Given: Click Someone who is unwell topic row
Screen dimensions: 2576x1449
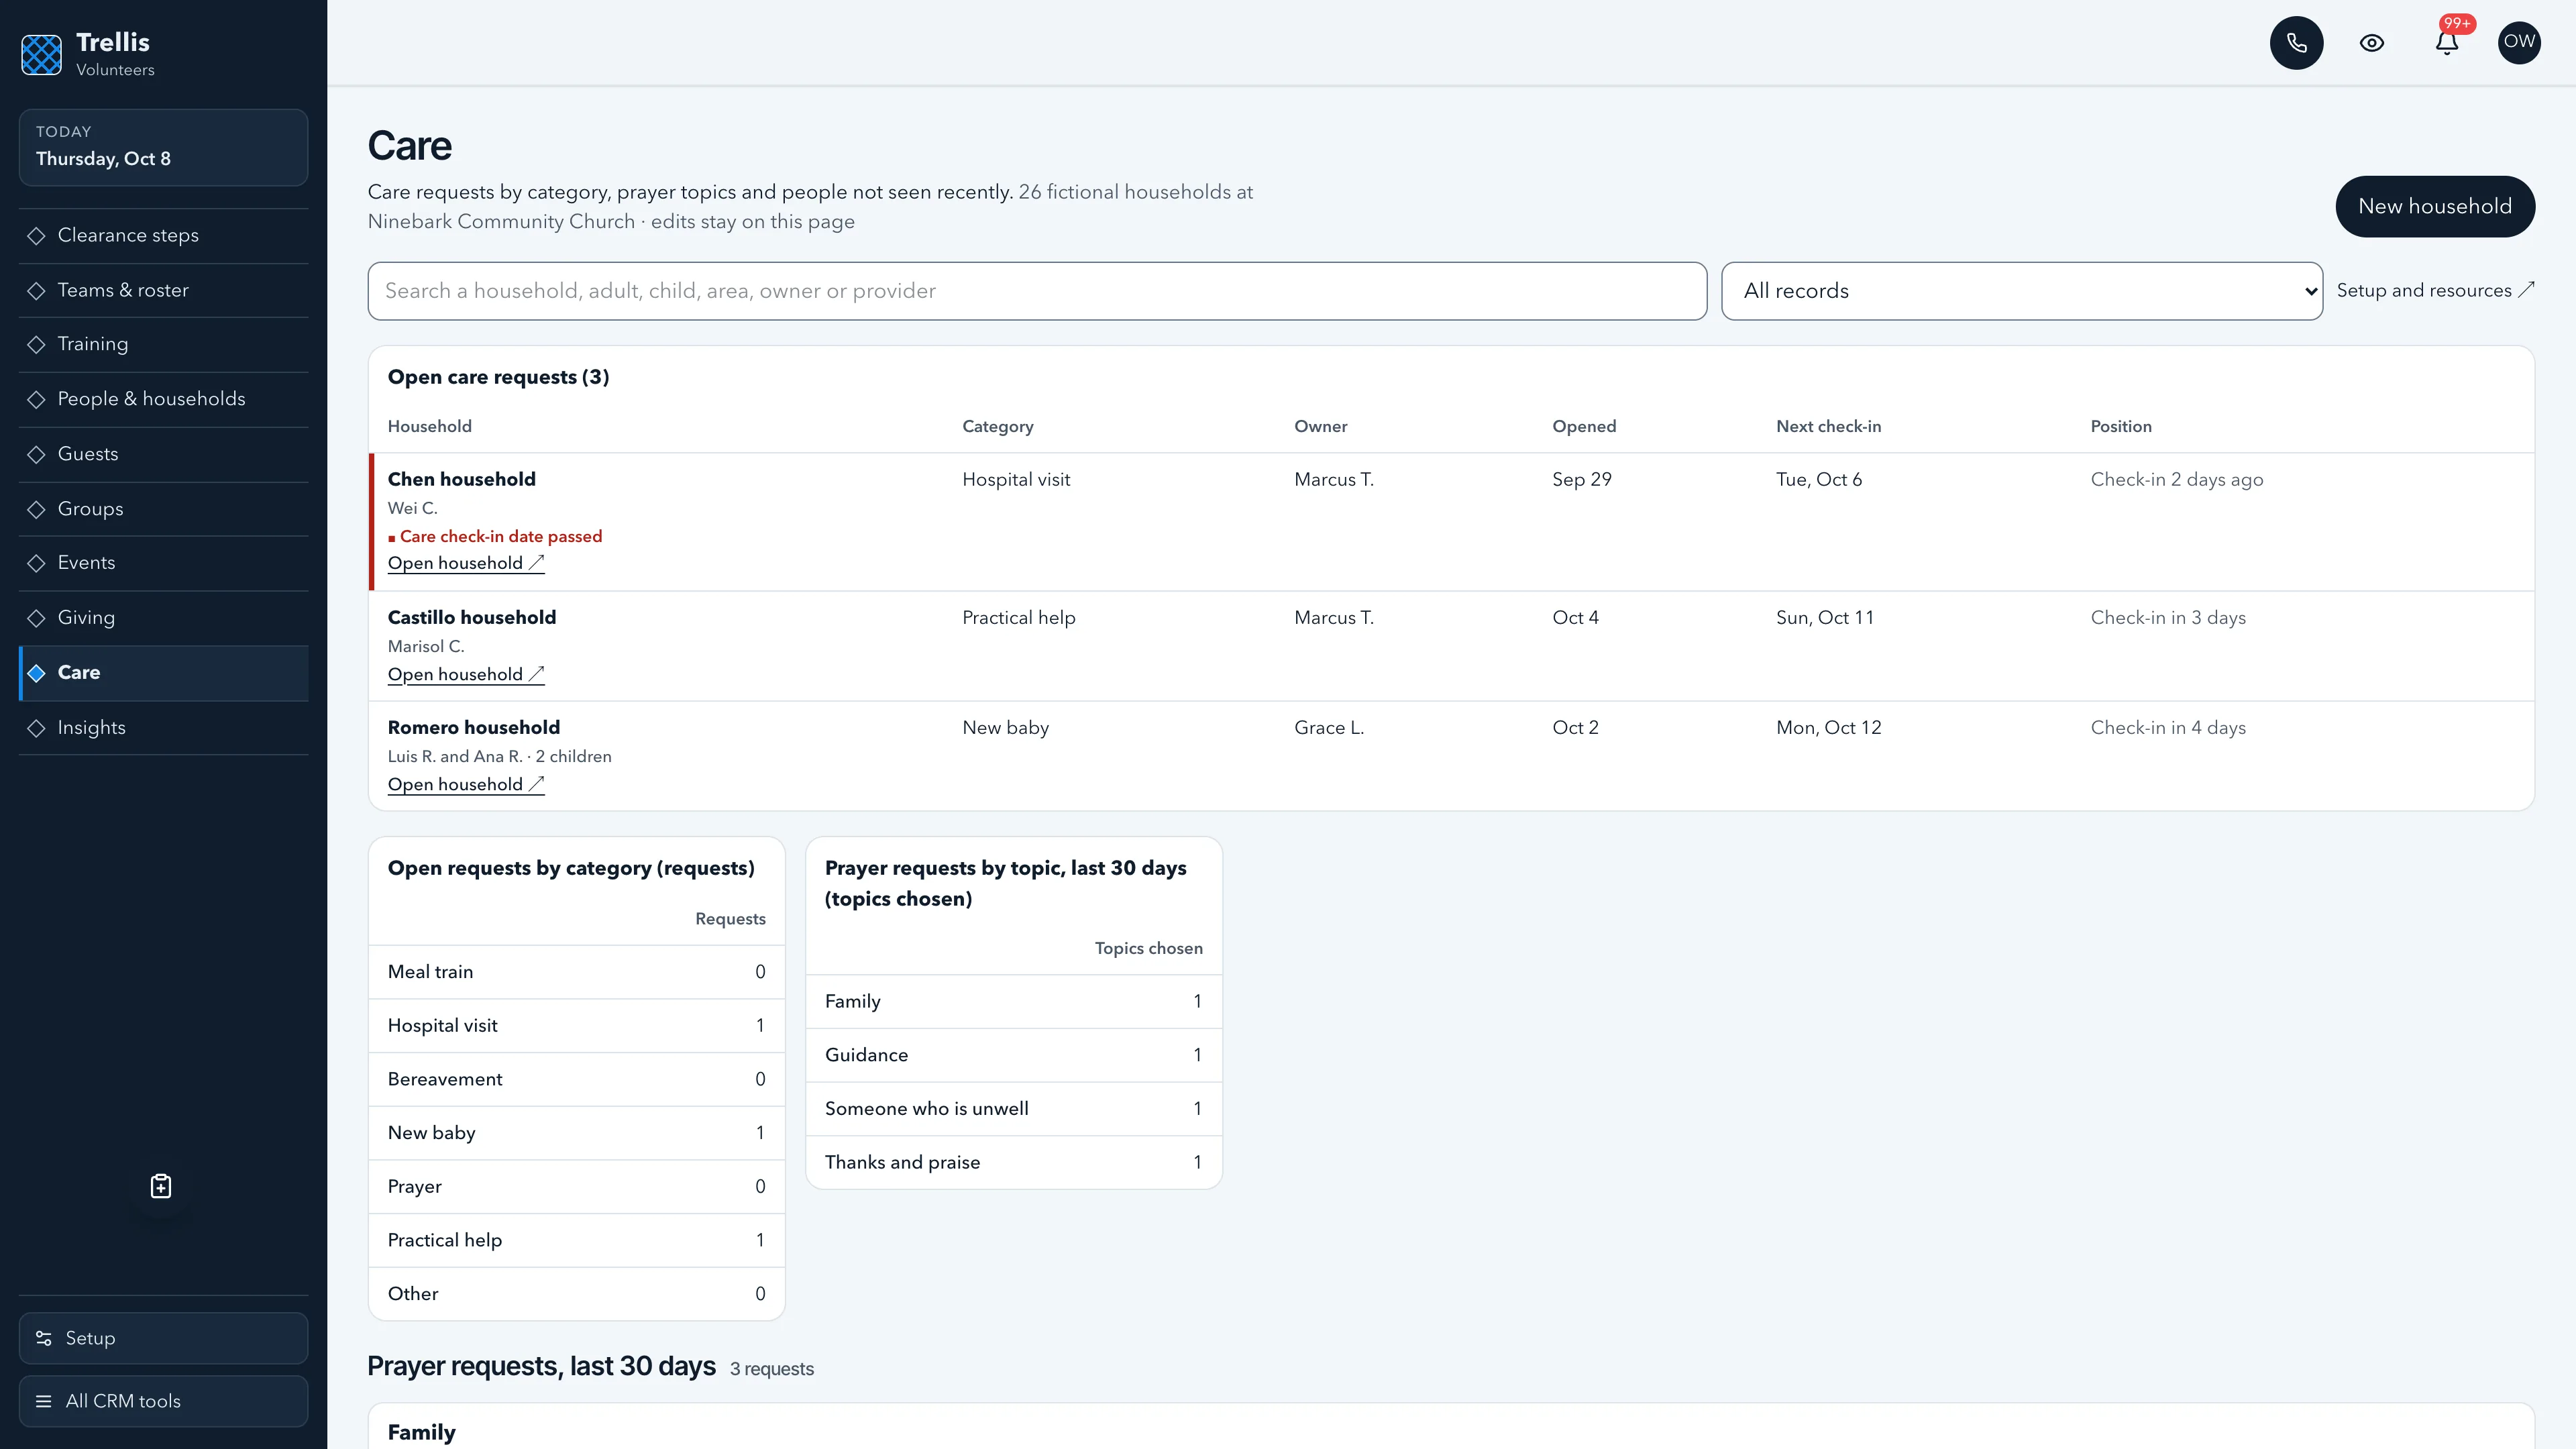Looking at the screenshot, I should tap(1013, 1108).
